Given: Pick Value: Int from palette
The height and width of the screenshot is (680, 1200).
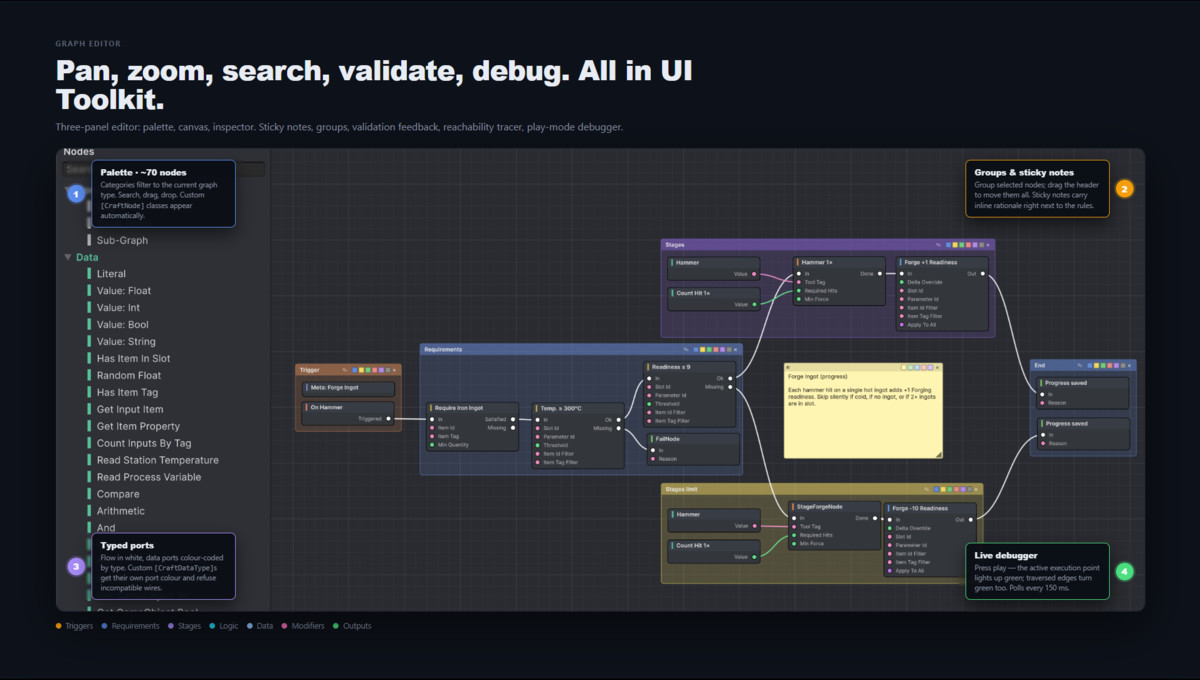Looking at the screenshot, I should coord(118,308).
